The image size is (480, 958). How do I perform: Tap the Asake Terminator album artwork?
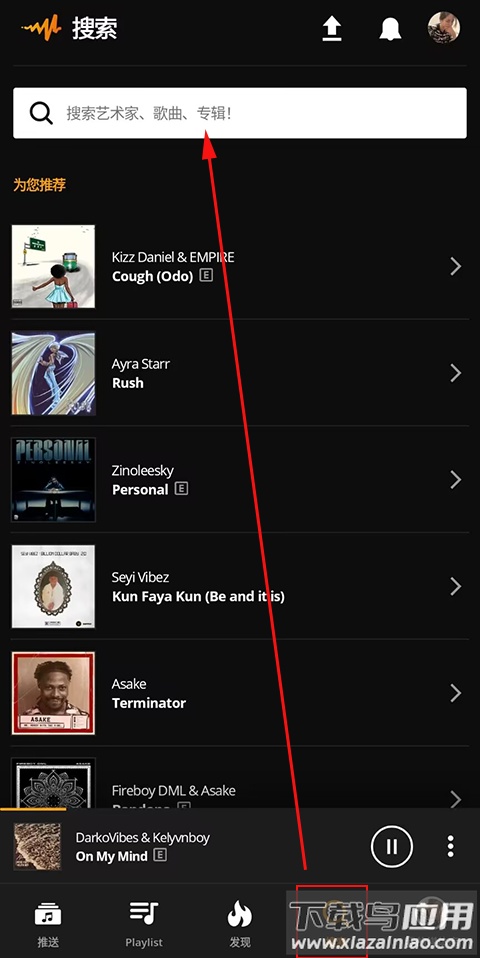click(x=53, y=693)
